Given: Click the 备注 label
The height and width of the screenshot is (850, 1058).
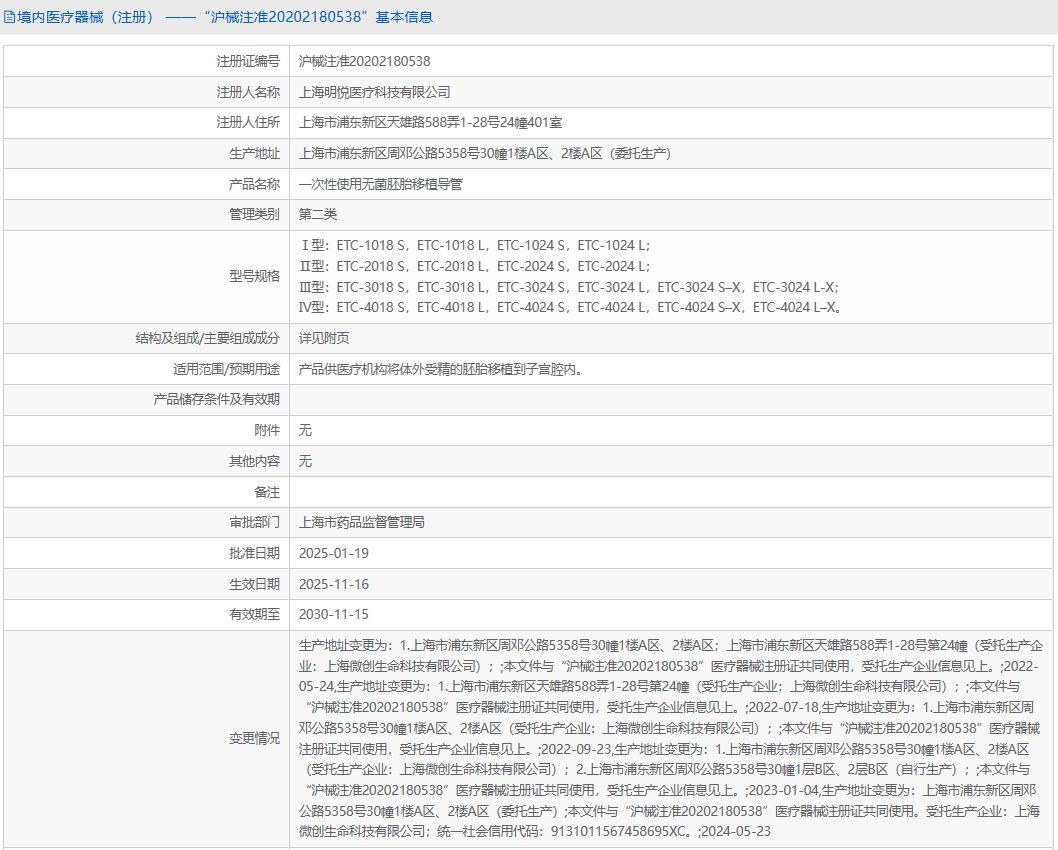Looking at the screenshot, I should click(x=267, y=492).
